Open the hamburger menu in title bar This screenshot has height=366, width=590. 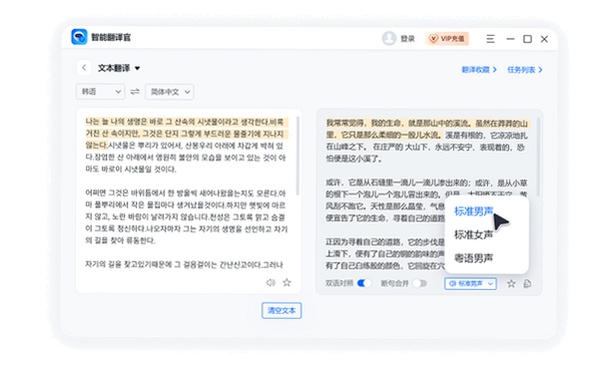(490, 39)
